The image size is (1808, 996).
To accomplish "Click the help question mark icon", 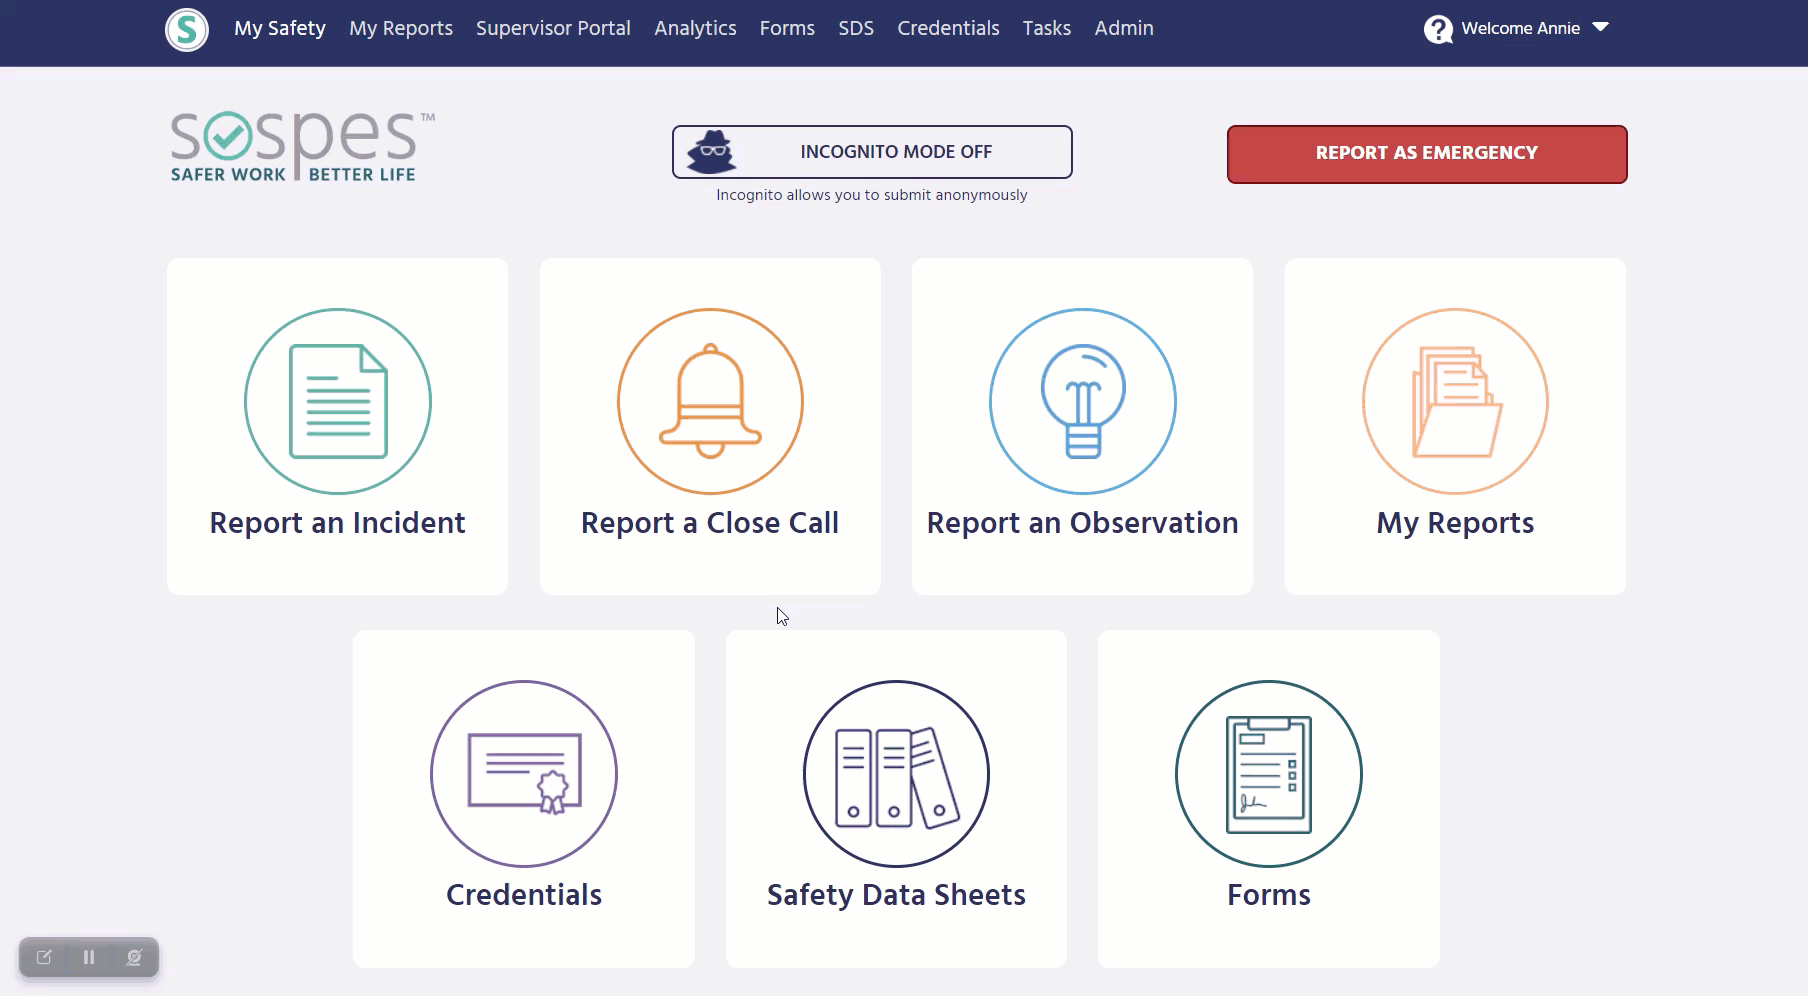I will click(x=1438, y=29).
